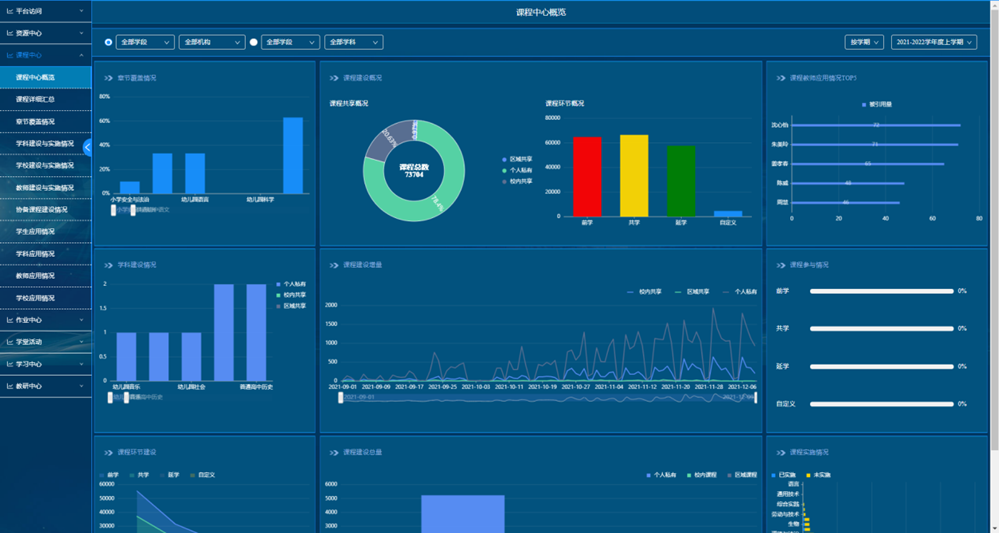Open the first 全部学段 dropdown
This screenshot has width=999, height=533.
pos(145,42)
